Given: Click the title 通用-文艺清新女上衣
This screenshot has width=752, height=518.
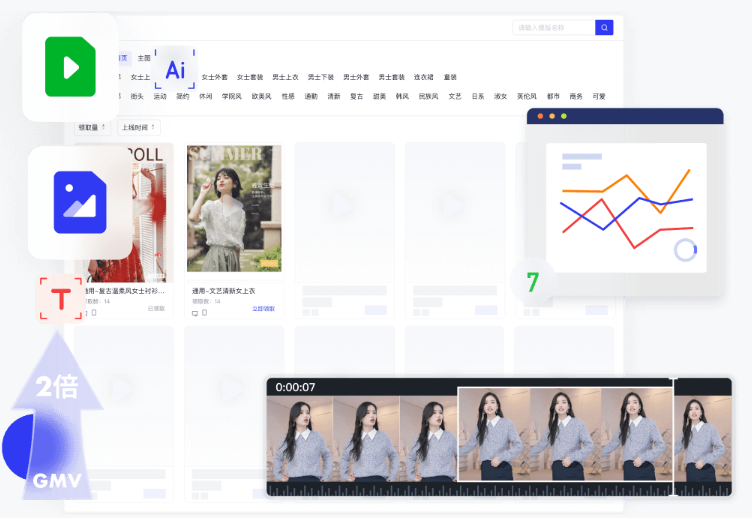Looking at the screenshot, I should (x=223, y=291).
